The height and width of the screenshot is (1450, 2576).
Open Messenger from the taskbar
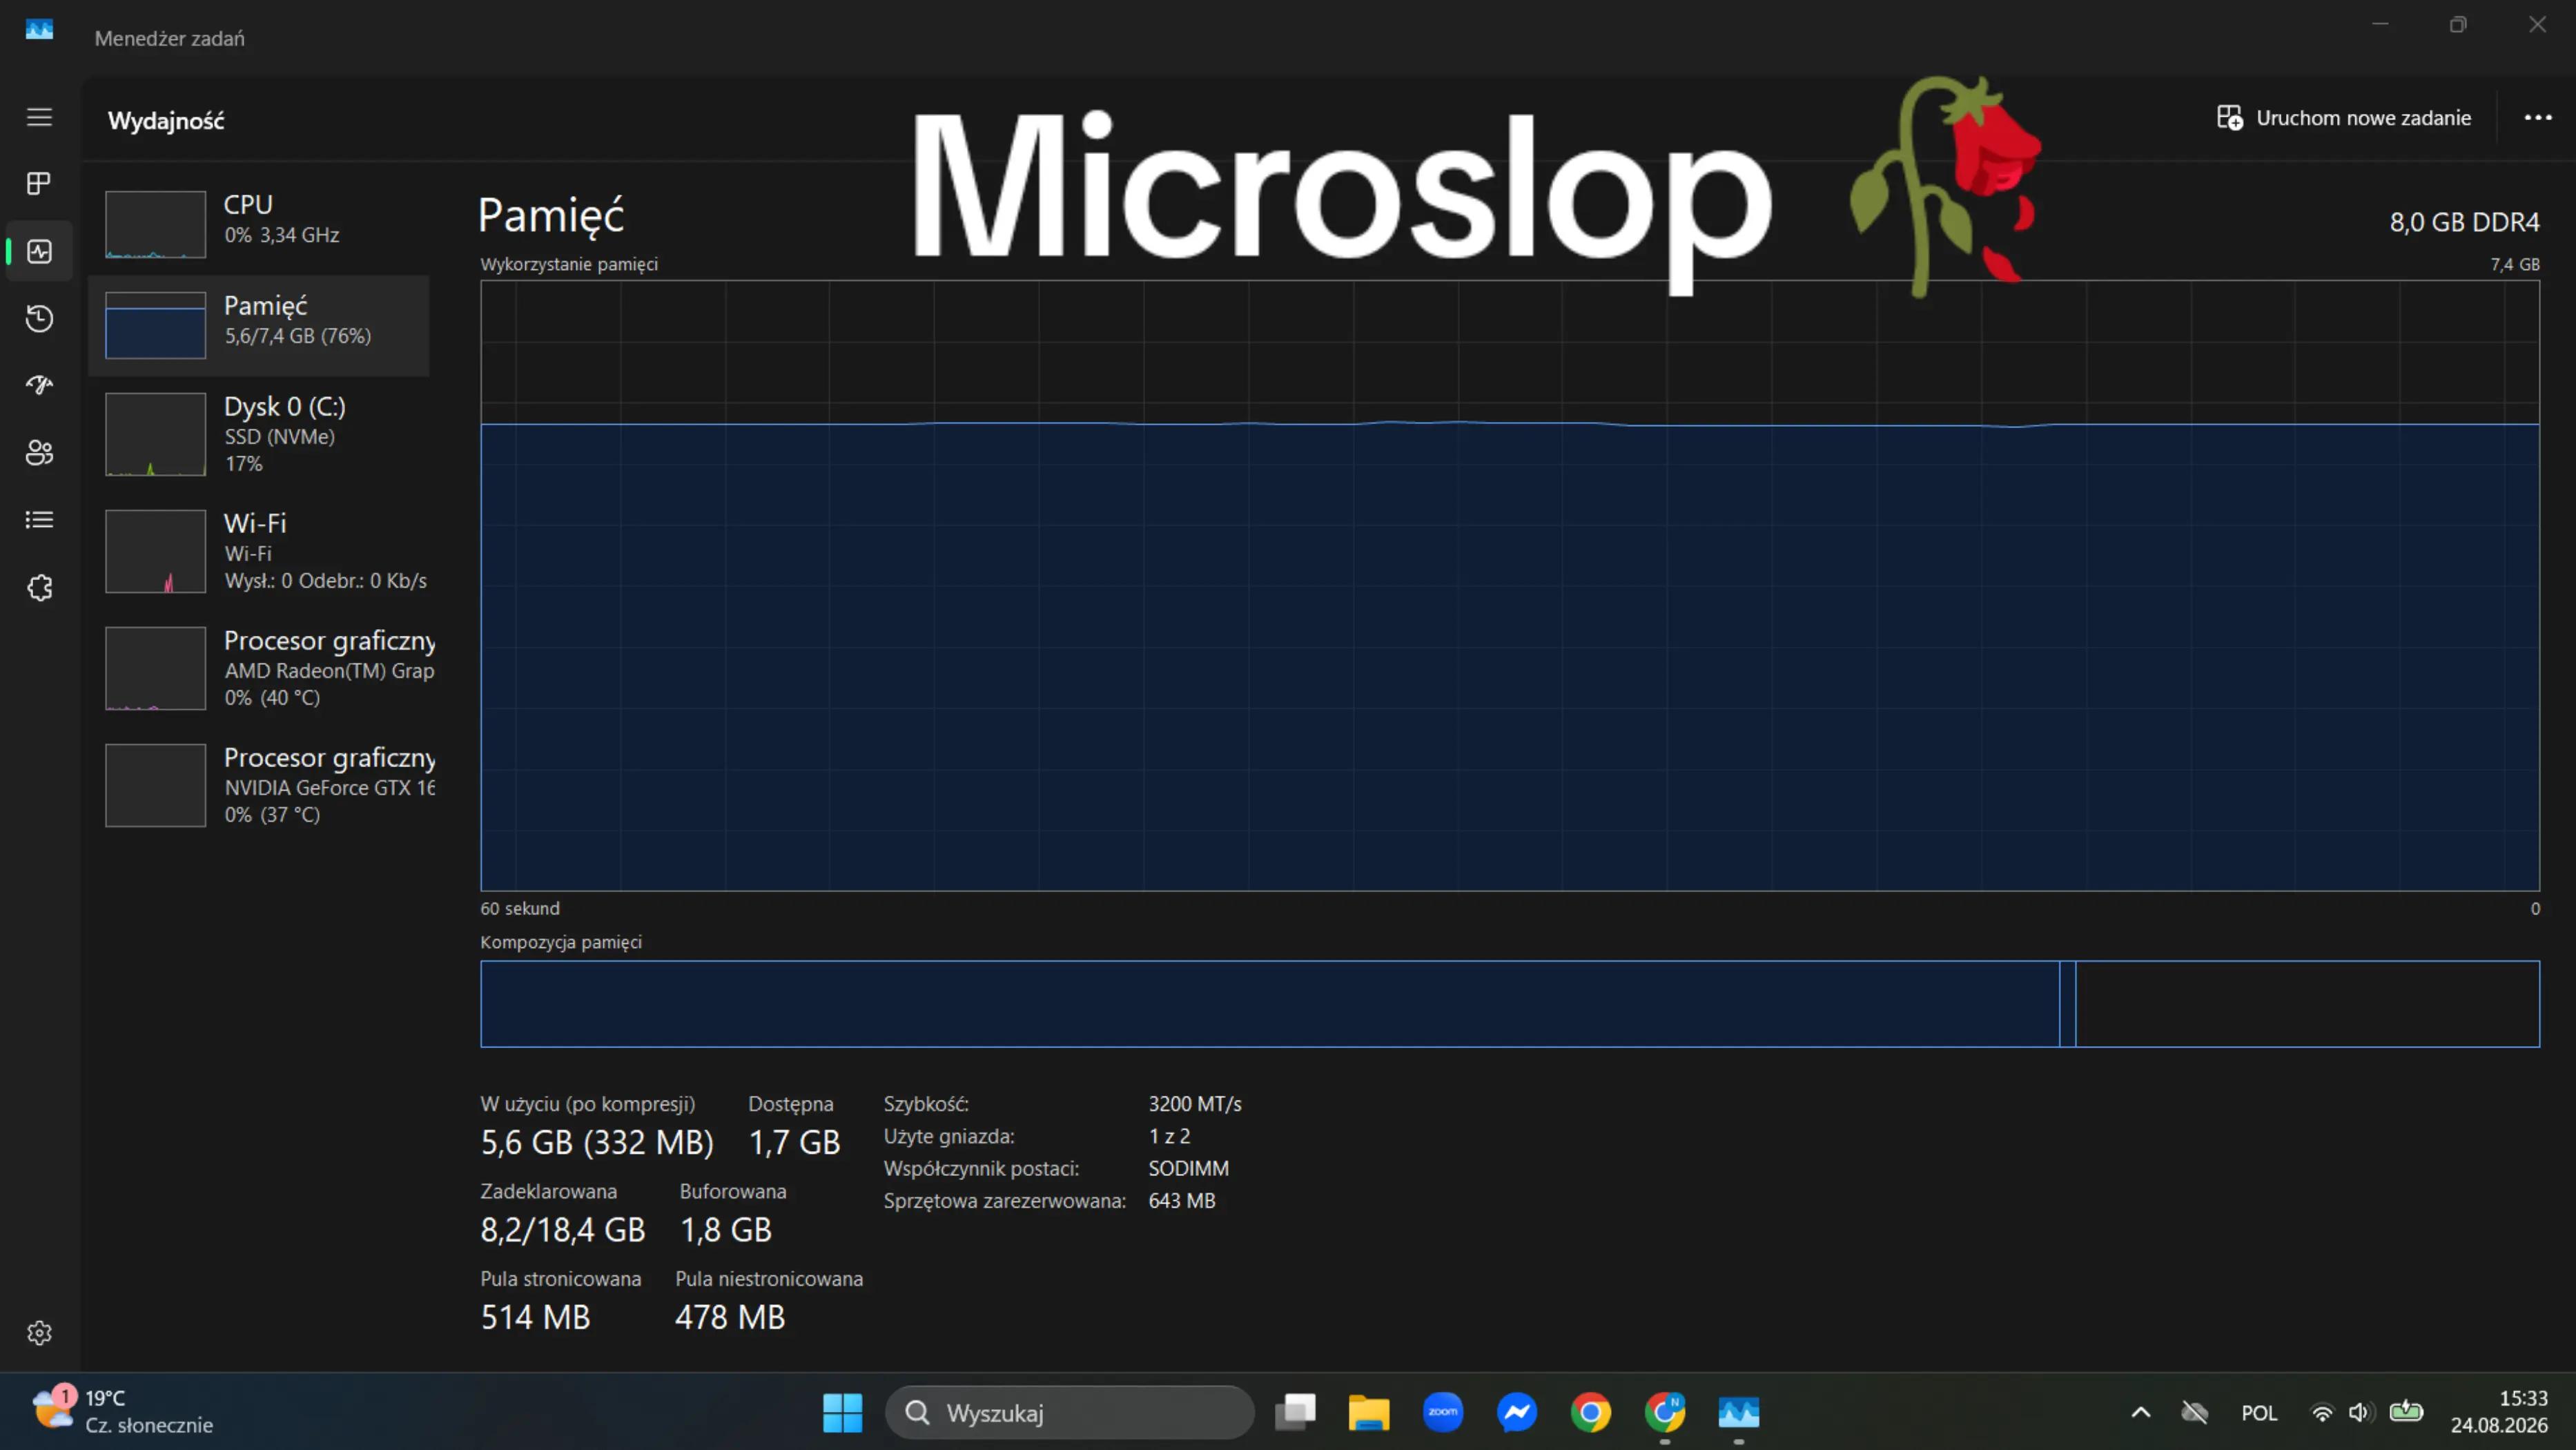tap(1517, 1412)
